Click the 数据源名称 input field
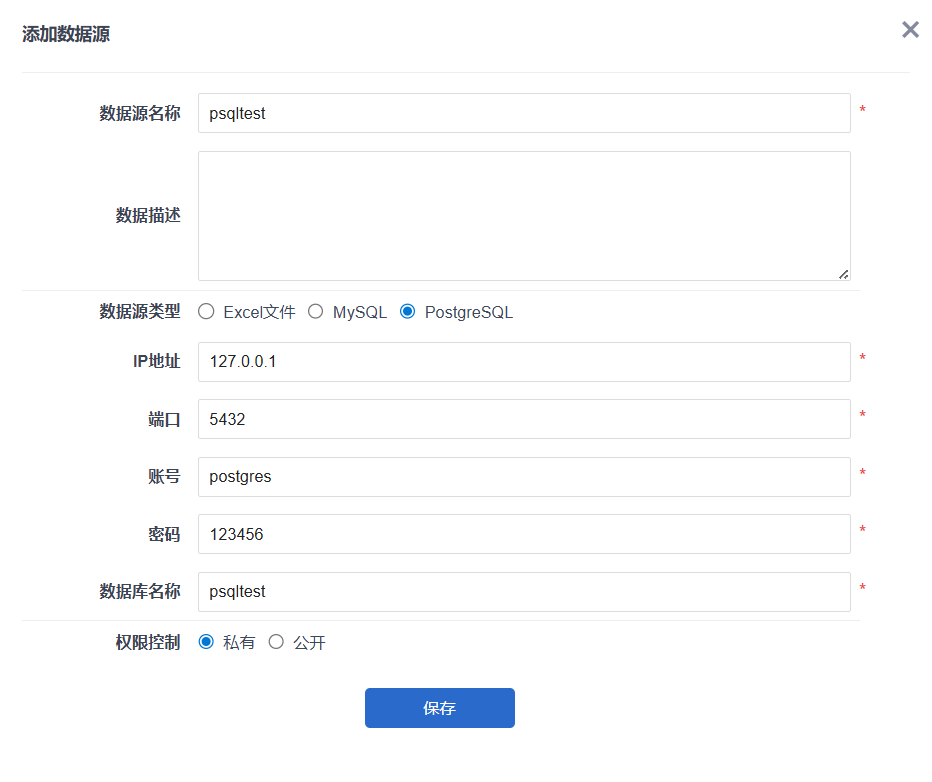 click(524, 113)
